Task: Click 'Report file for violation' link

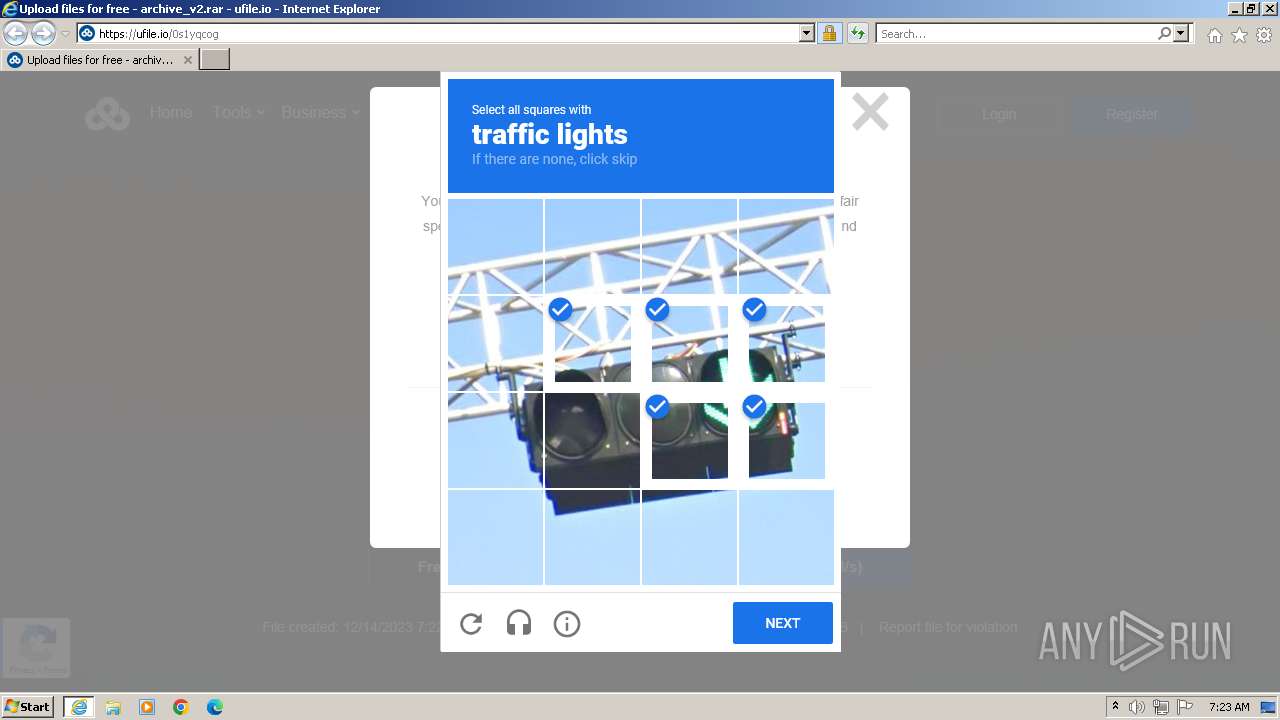Action: (x=948, y=627)
